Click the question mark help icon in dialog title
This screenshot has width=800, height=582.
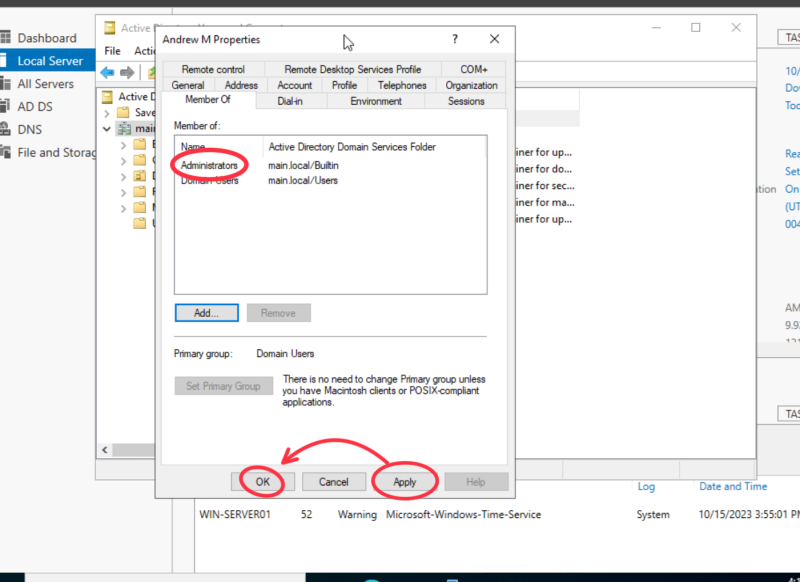coord(455,39)
